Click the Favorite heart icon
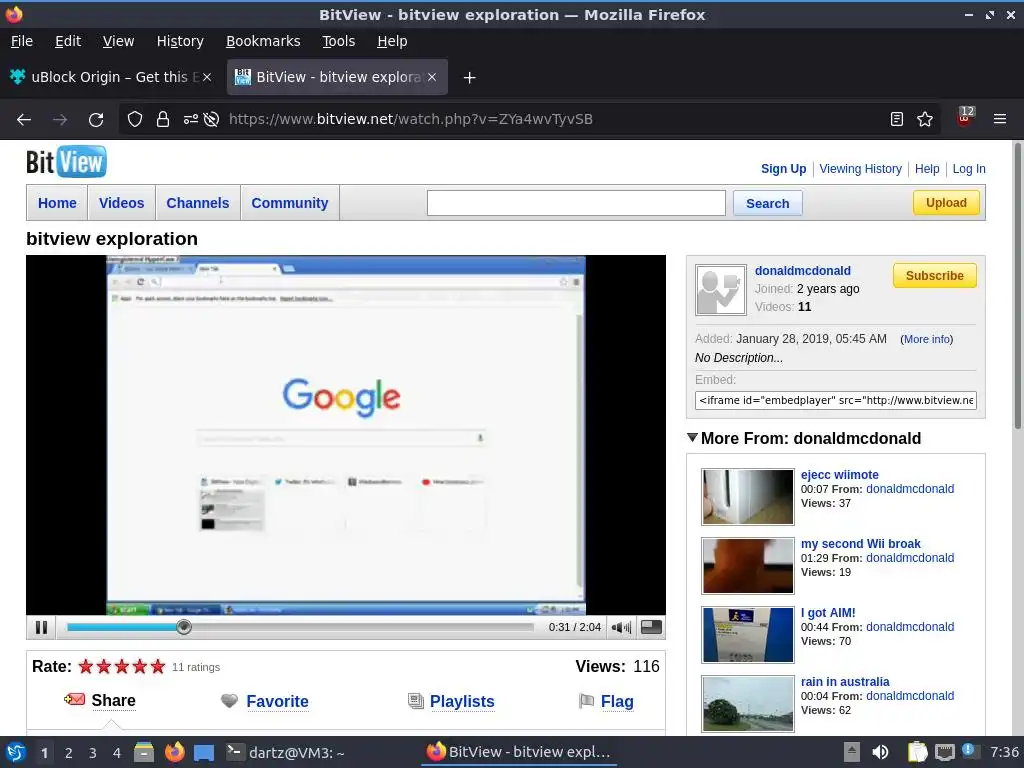 coord(229,701)
